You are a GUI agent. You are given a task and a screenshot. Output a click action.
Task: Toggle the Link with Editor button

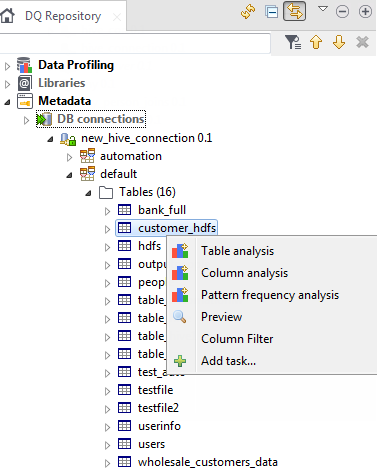[x=294, y=11]
